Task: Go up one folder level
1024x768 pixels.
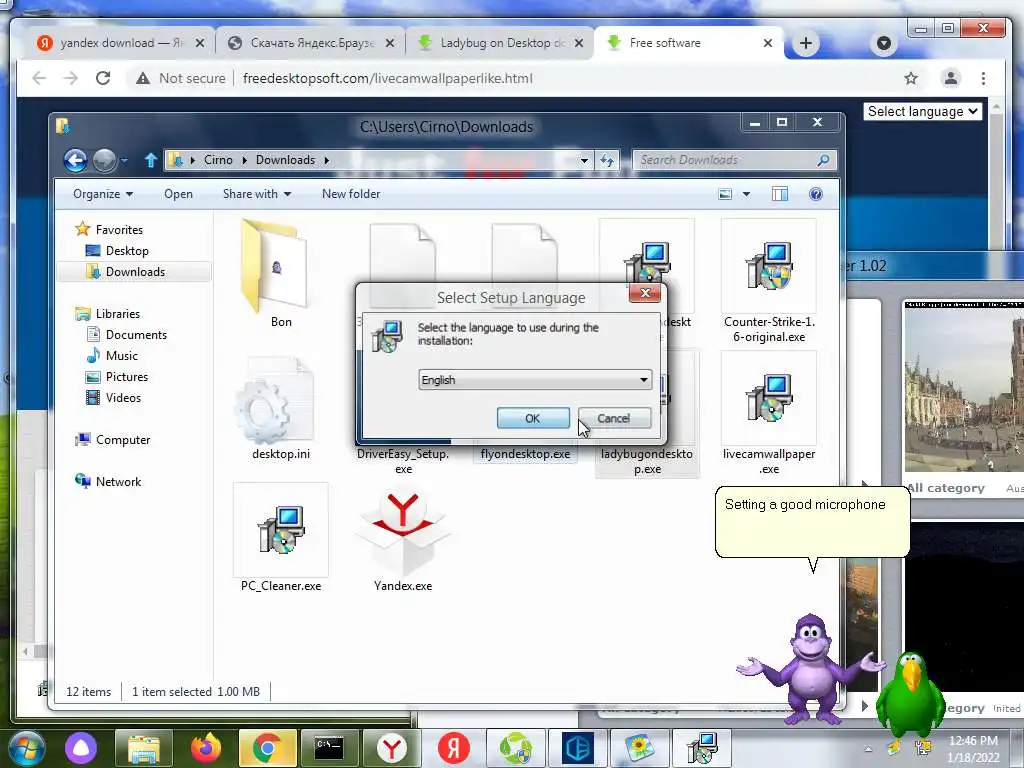Action: [x=151, y=160]
